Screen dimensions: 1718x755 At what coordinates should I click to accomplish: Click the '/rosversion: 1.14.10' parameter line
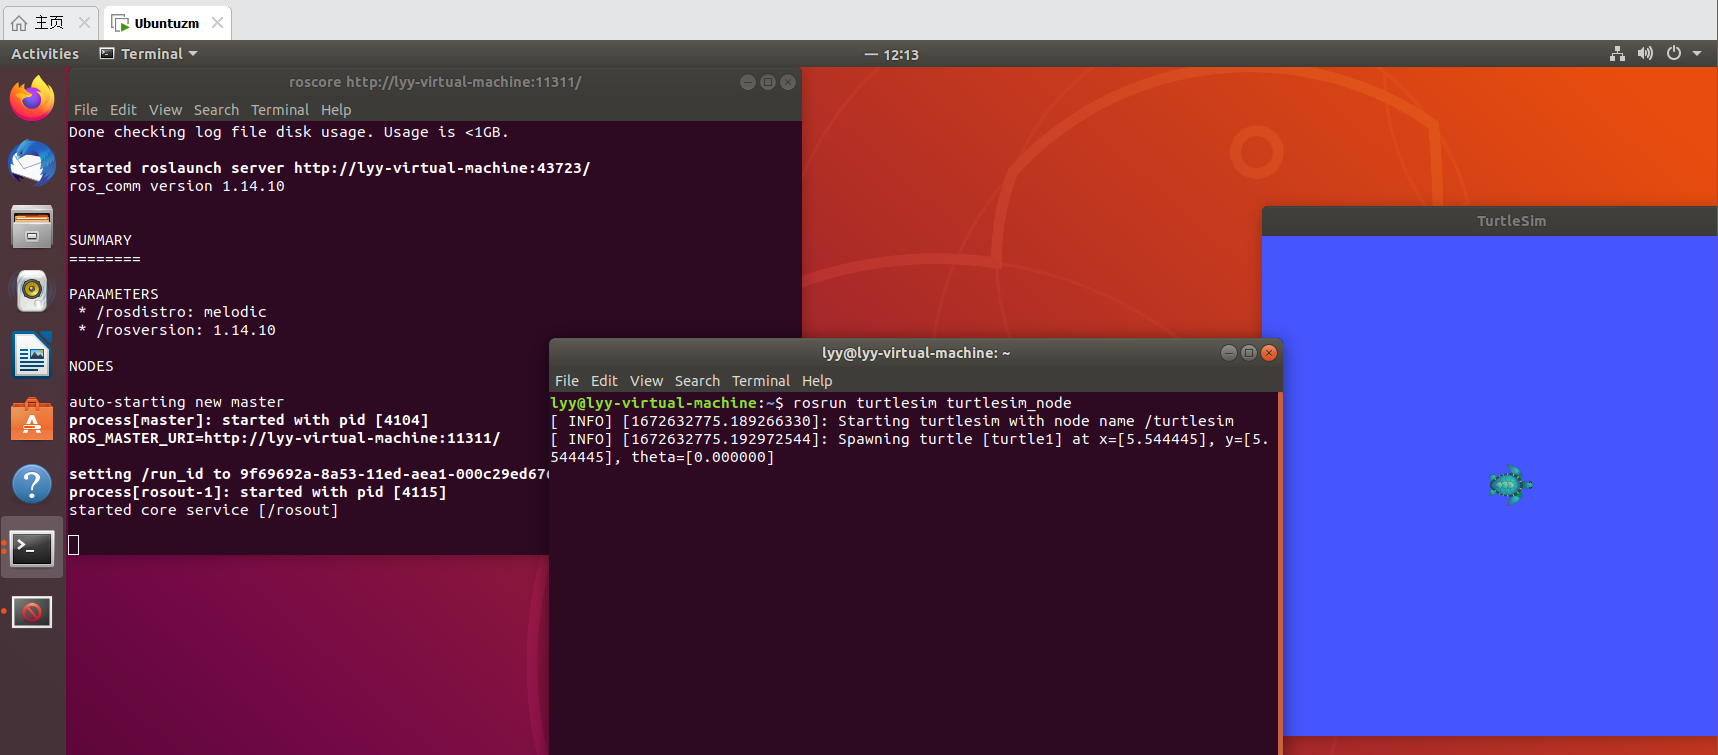177,330
